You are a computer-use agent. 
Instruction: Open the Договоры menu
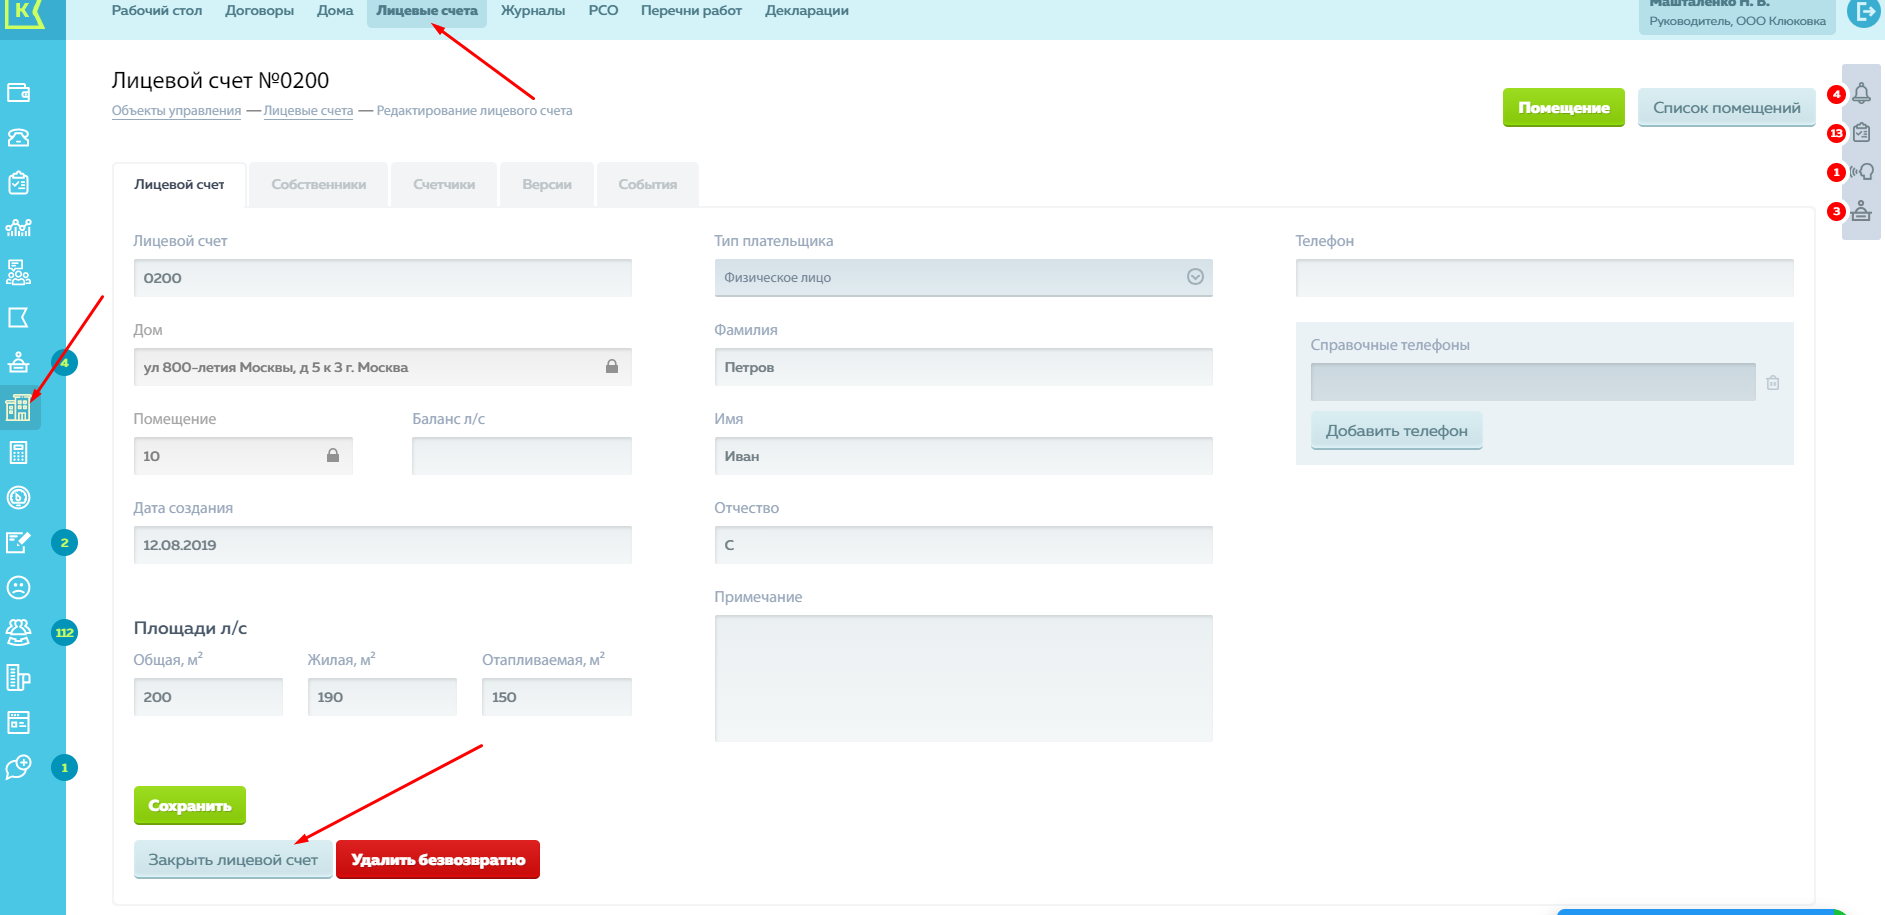(260, 11)
